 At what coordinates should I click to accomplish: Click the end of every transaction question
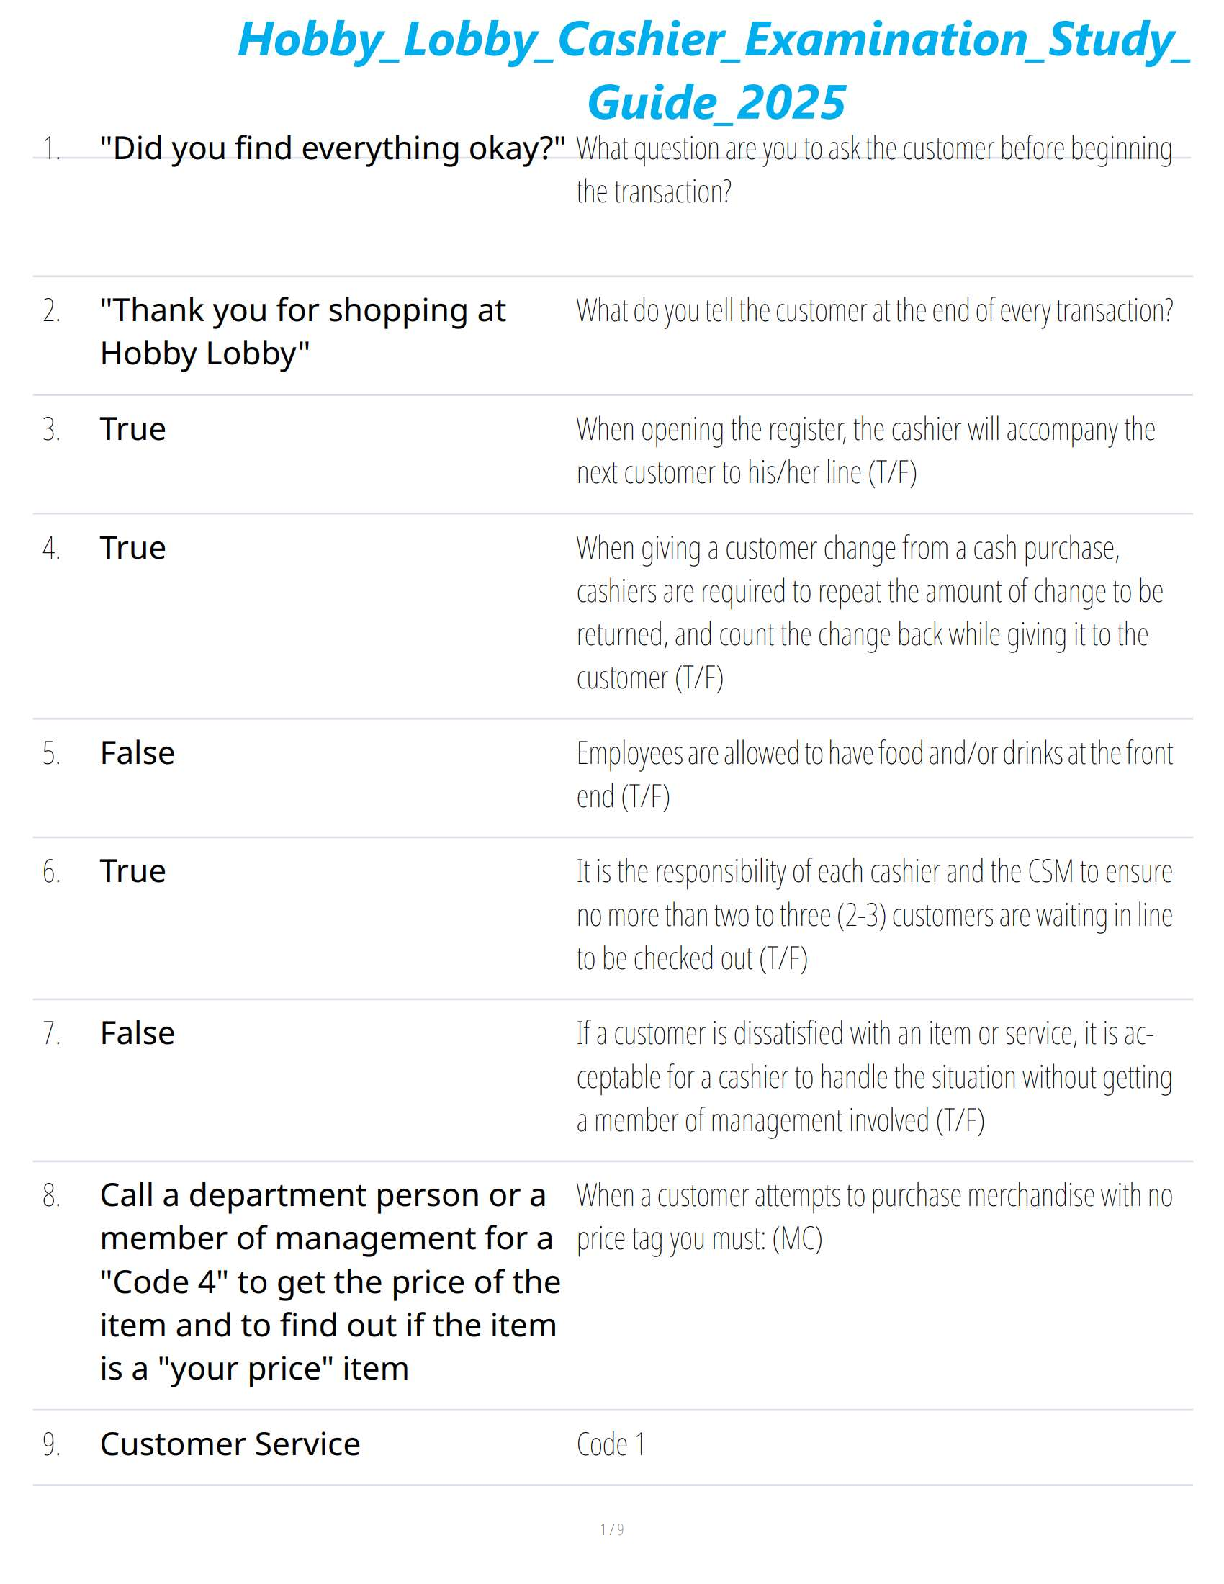point(874,311)
